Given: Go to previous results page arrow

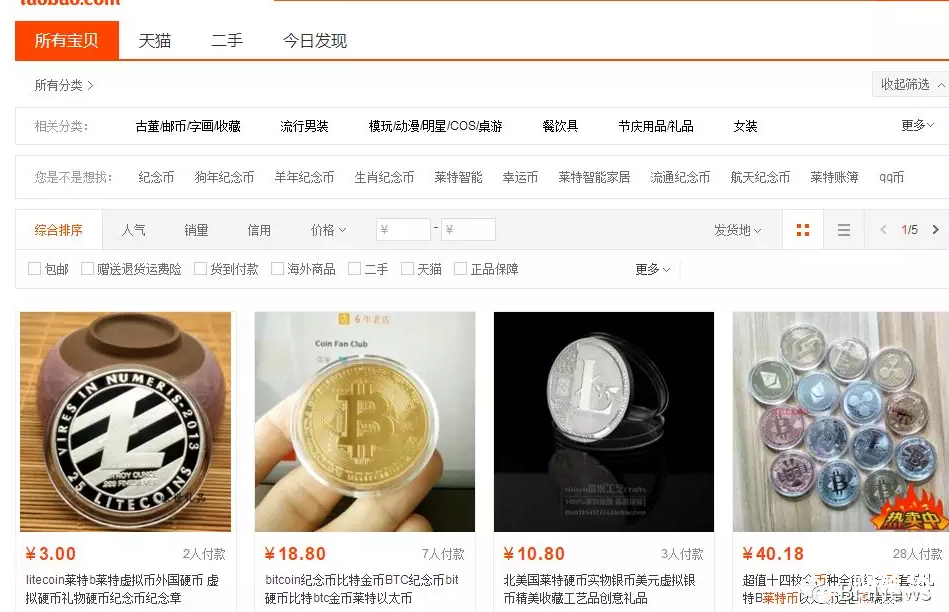Looking at the screenshot, I should pos(883,229).
